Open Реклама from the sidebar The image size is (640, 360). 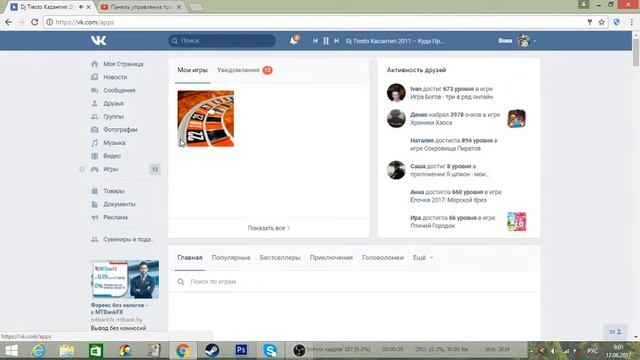(115, 217)
